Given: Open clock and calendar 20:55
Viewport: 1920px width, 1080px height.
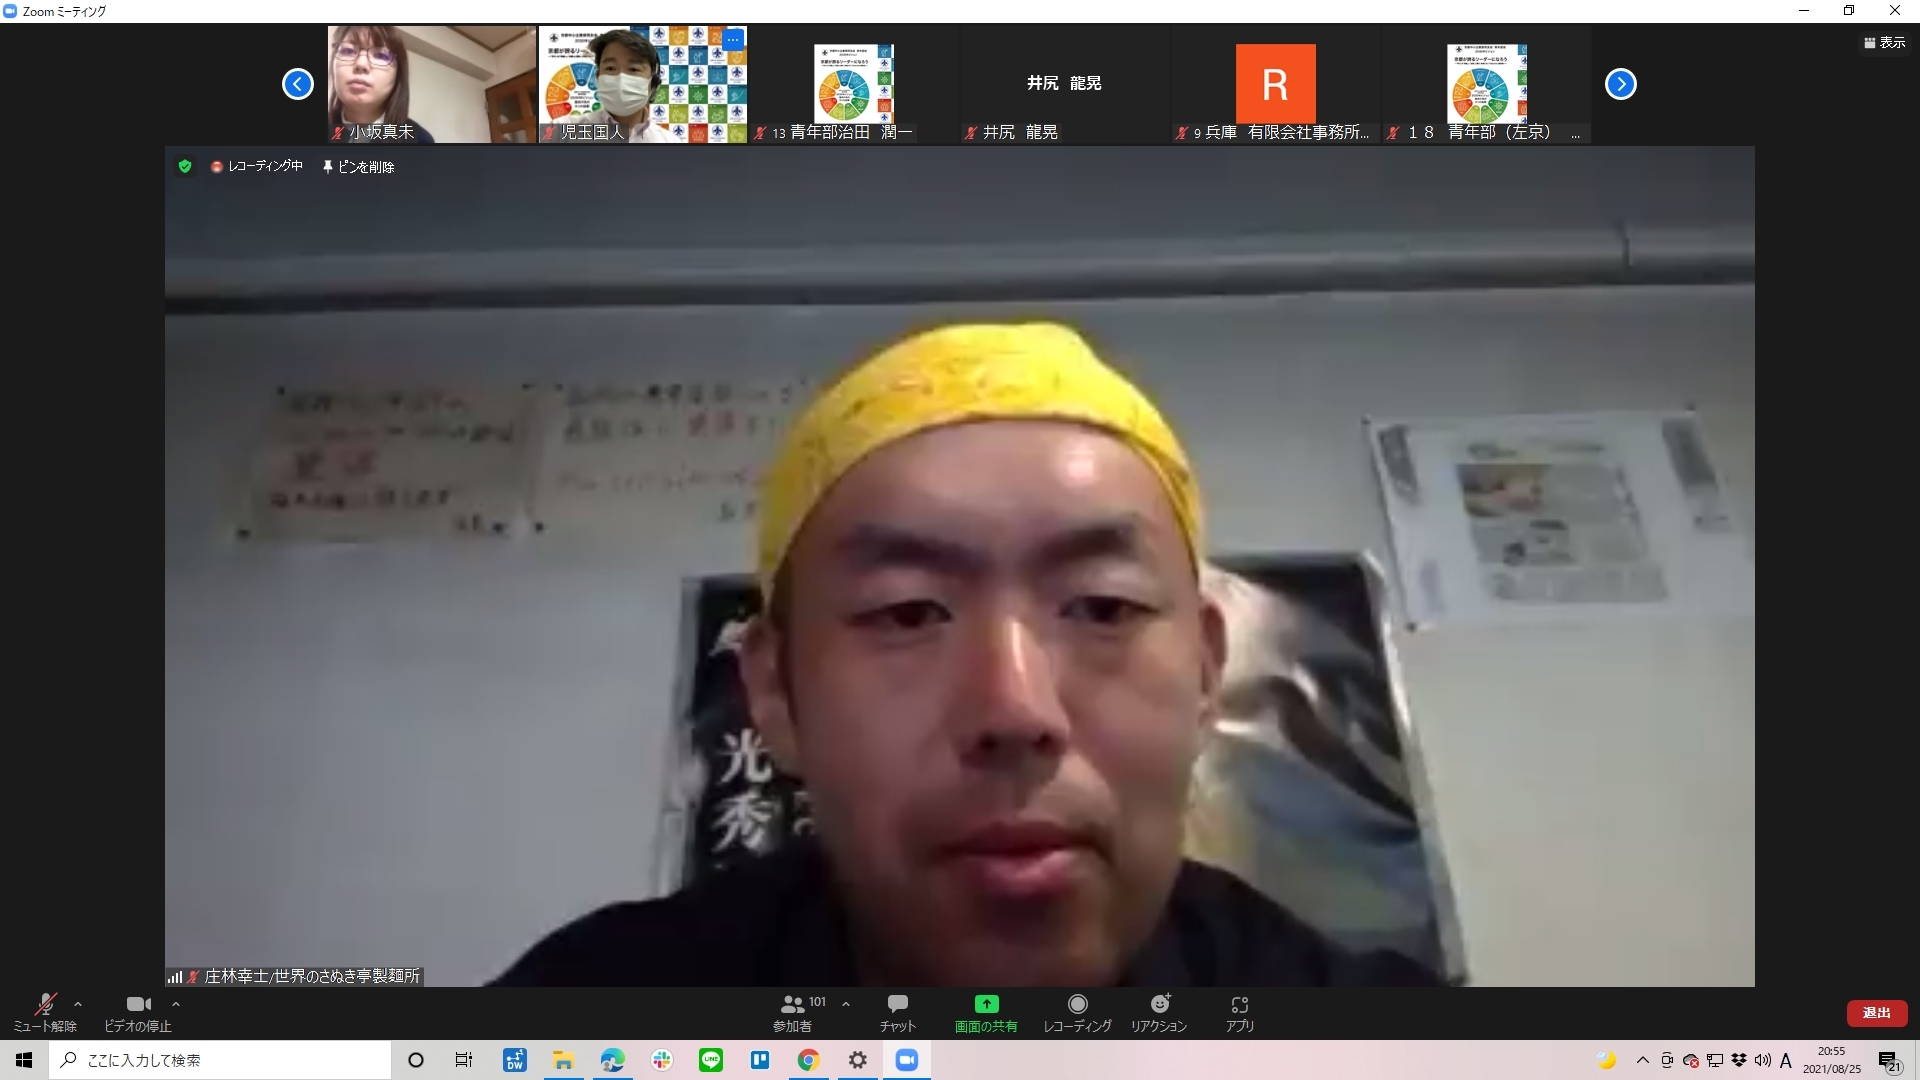Looking at the screenshot, I should (x=1832, y=1060).
